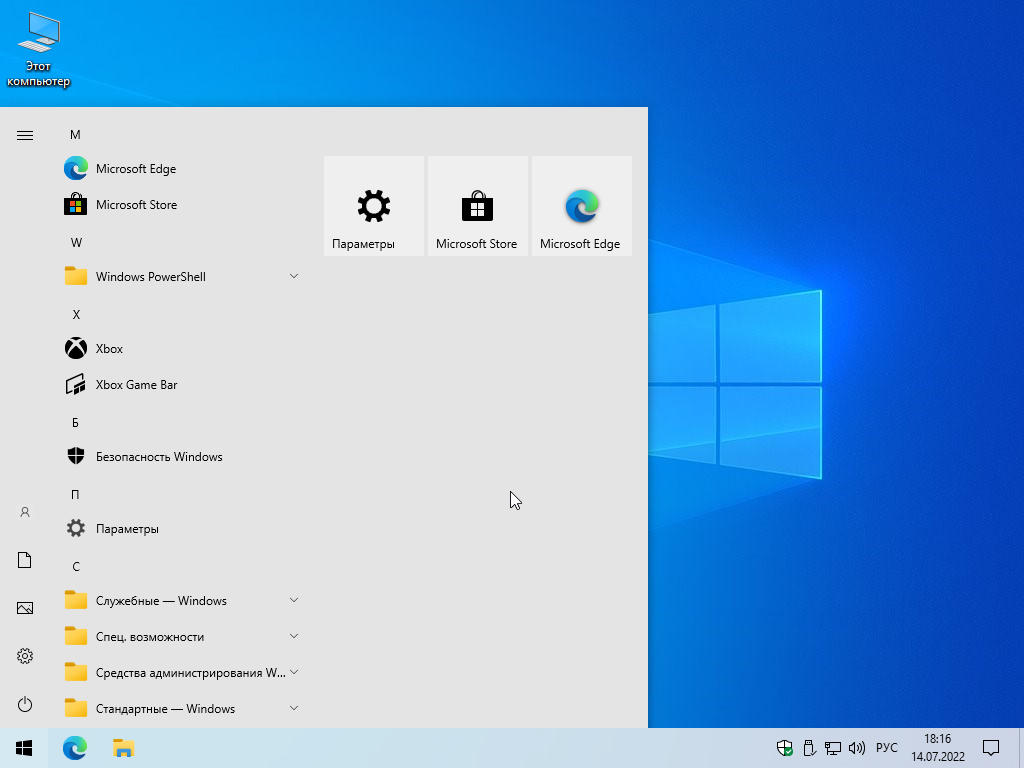Click the letter П section header
1024x768 pixels.
[75, 494]
